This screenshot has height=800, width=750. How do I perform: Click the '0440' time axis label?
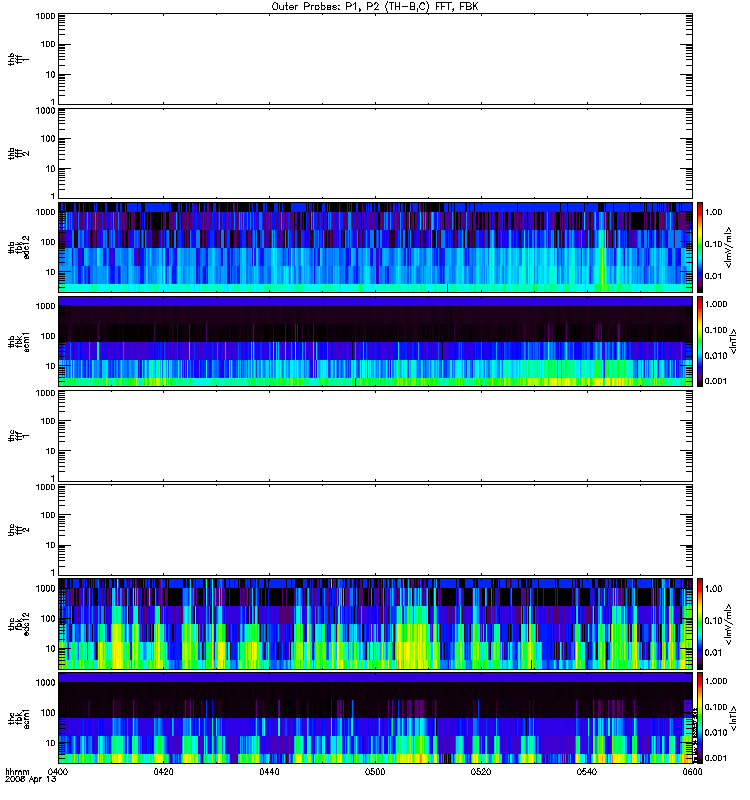[269, 771]
